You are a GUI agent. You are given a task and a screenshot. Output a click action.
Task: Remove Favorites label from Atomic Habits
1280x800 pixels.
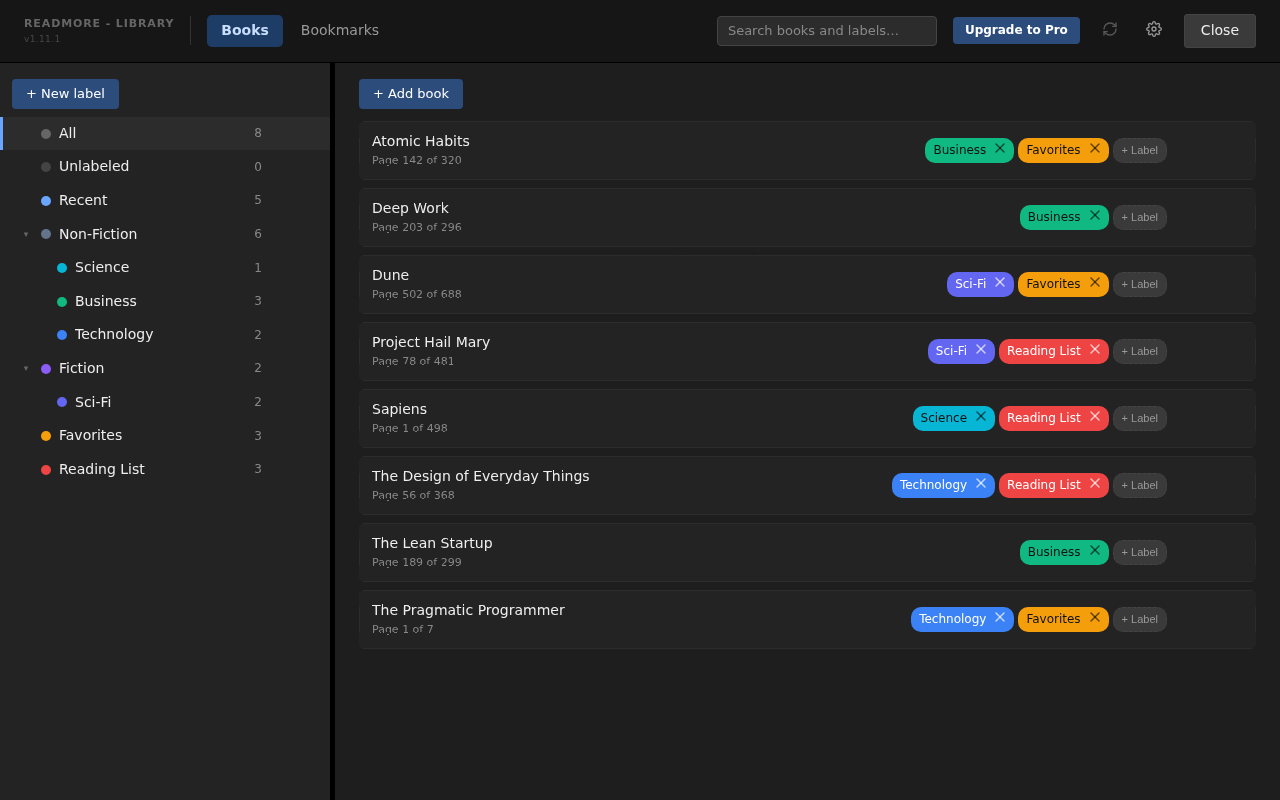[x=1095, y=149]
